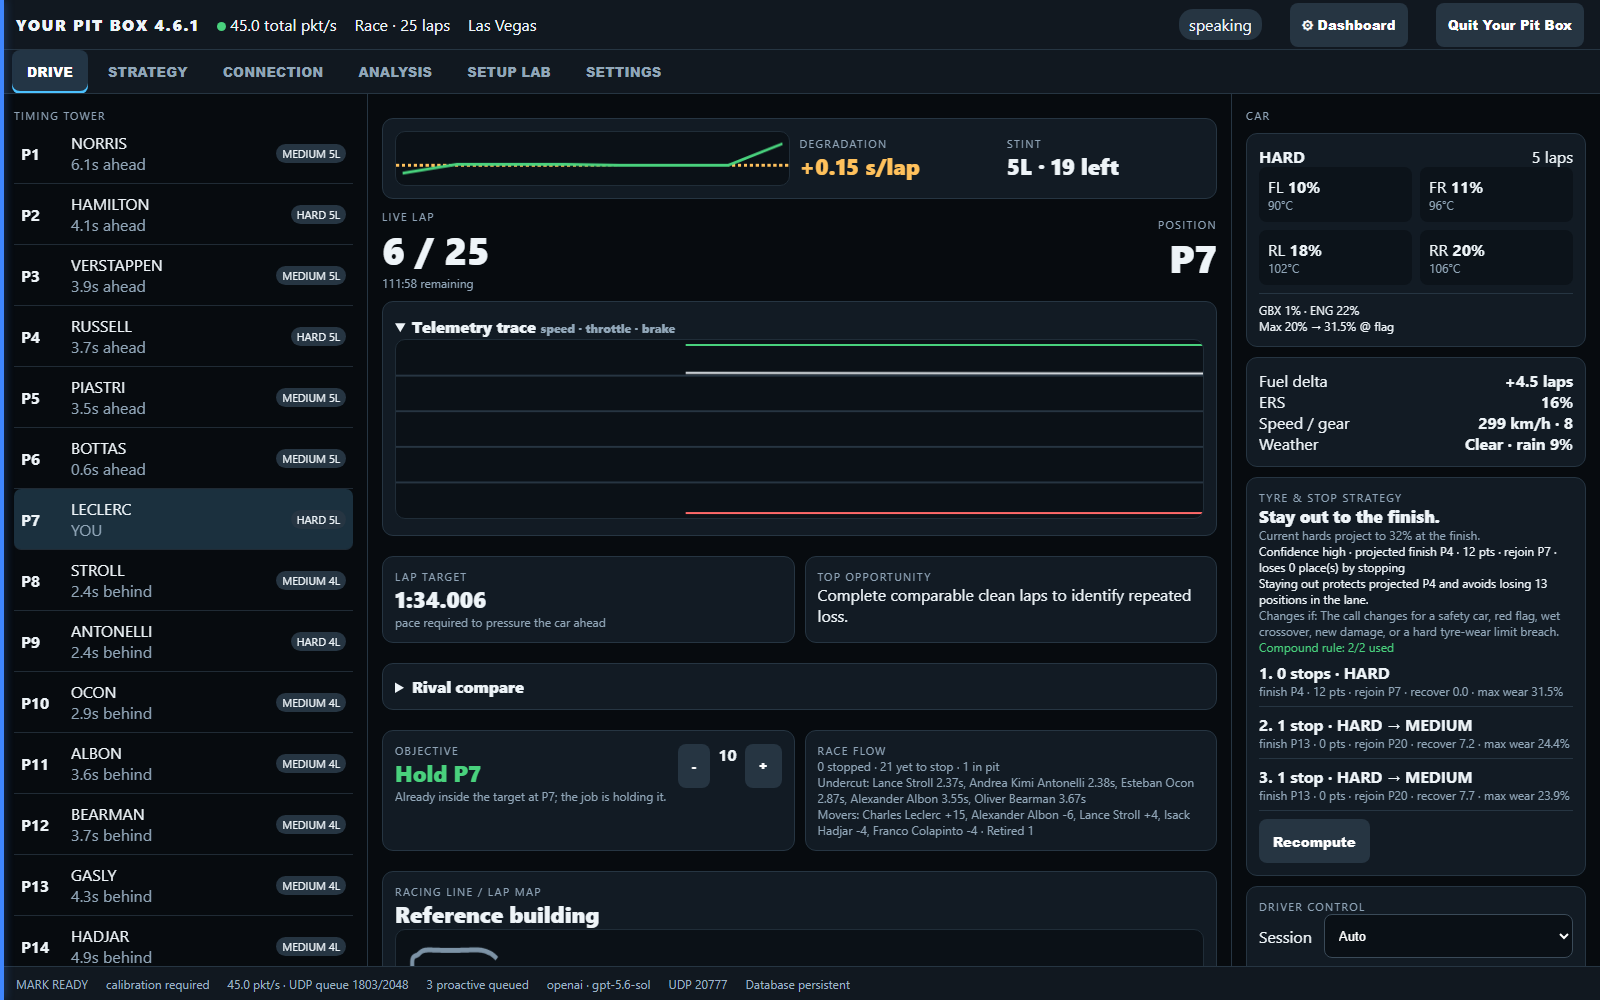Expand the Rival compare section
The image size is (1600, 1000).
(x=460, y=687)
